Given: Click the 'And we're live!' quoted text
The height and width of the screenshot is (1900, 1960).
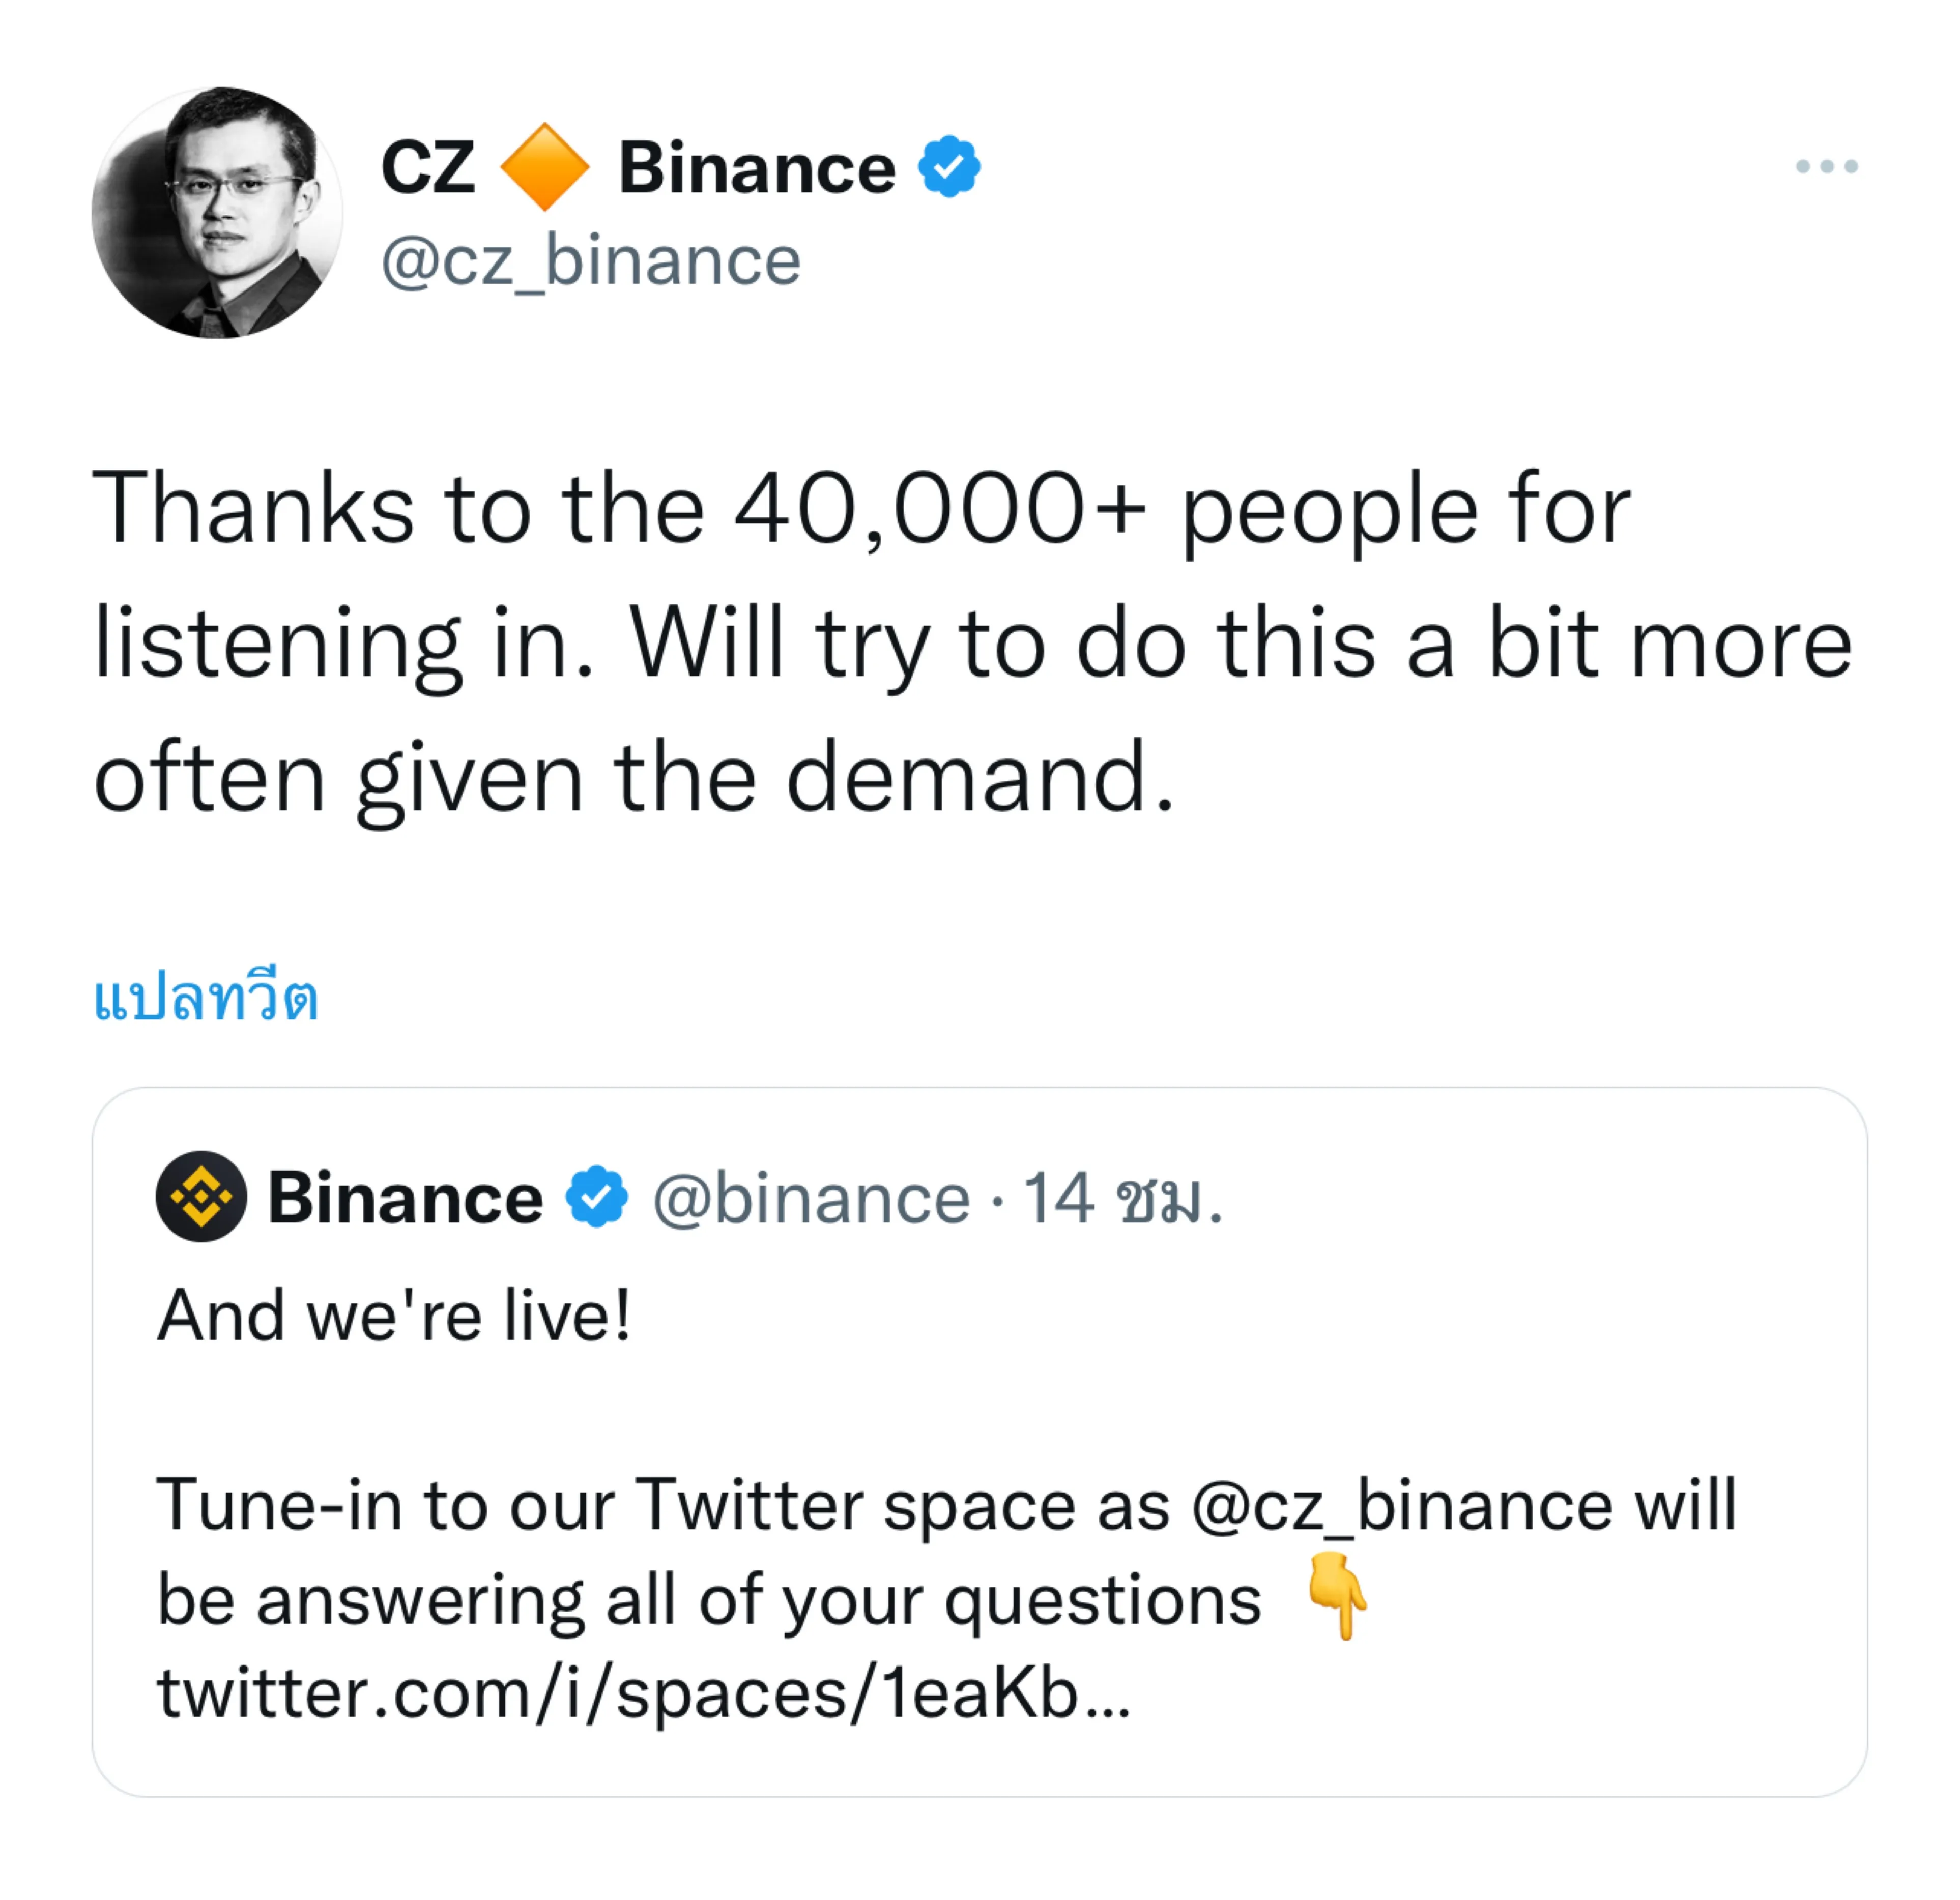Looking at the screenshot, I should point(395,1315).
